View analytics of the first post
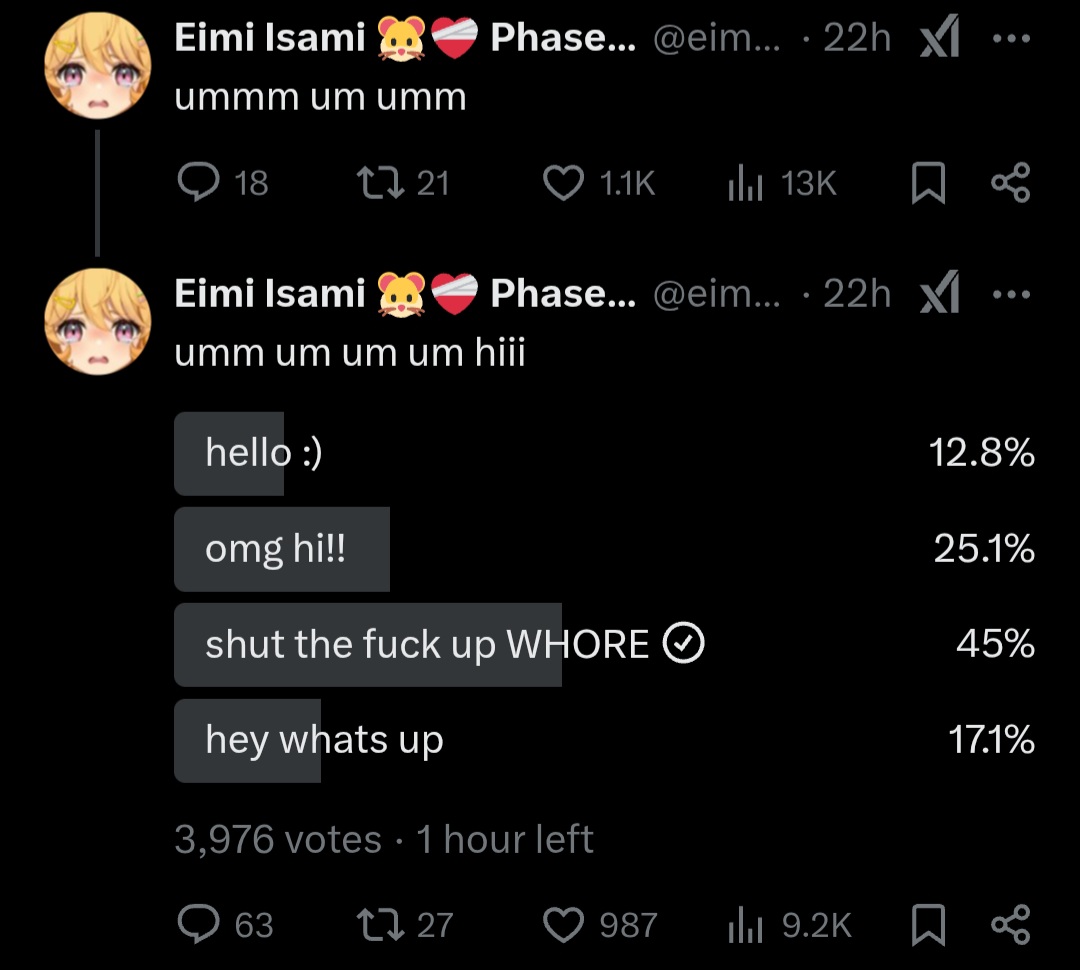This screenshot has width=1080, height=970. (x=744, y=183)
